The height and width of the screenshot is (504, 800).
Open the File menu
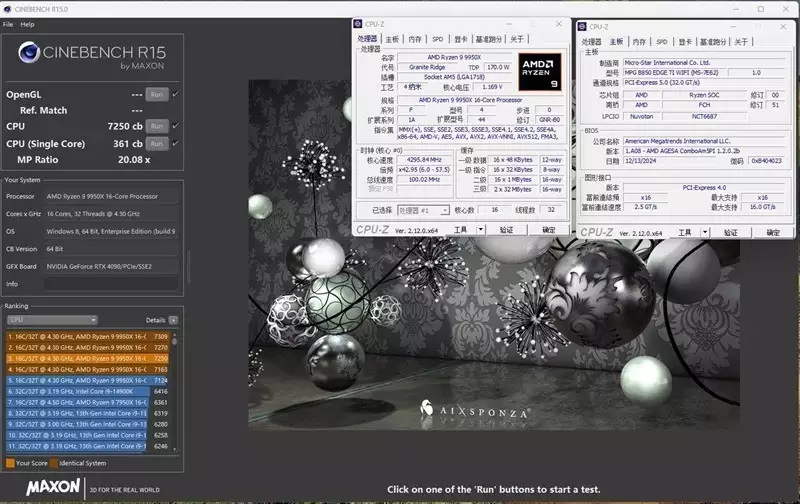[x=8, y=24]
